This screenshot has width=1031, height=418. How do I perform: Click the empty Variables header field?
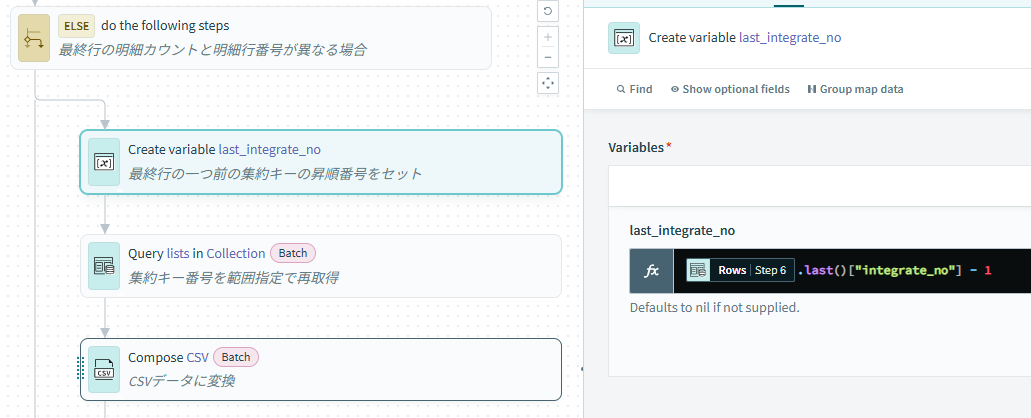819,186
